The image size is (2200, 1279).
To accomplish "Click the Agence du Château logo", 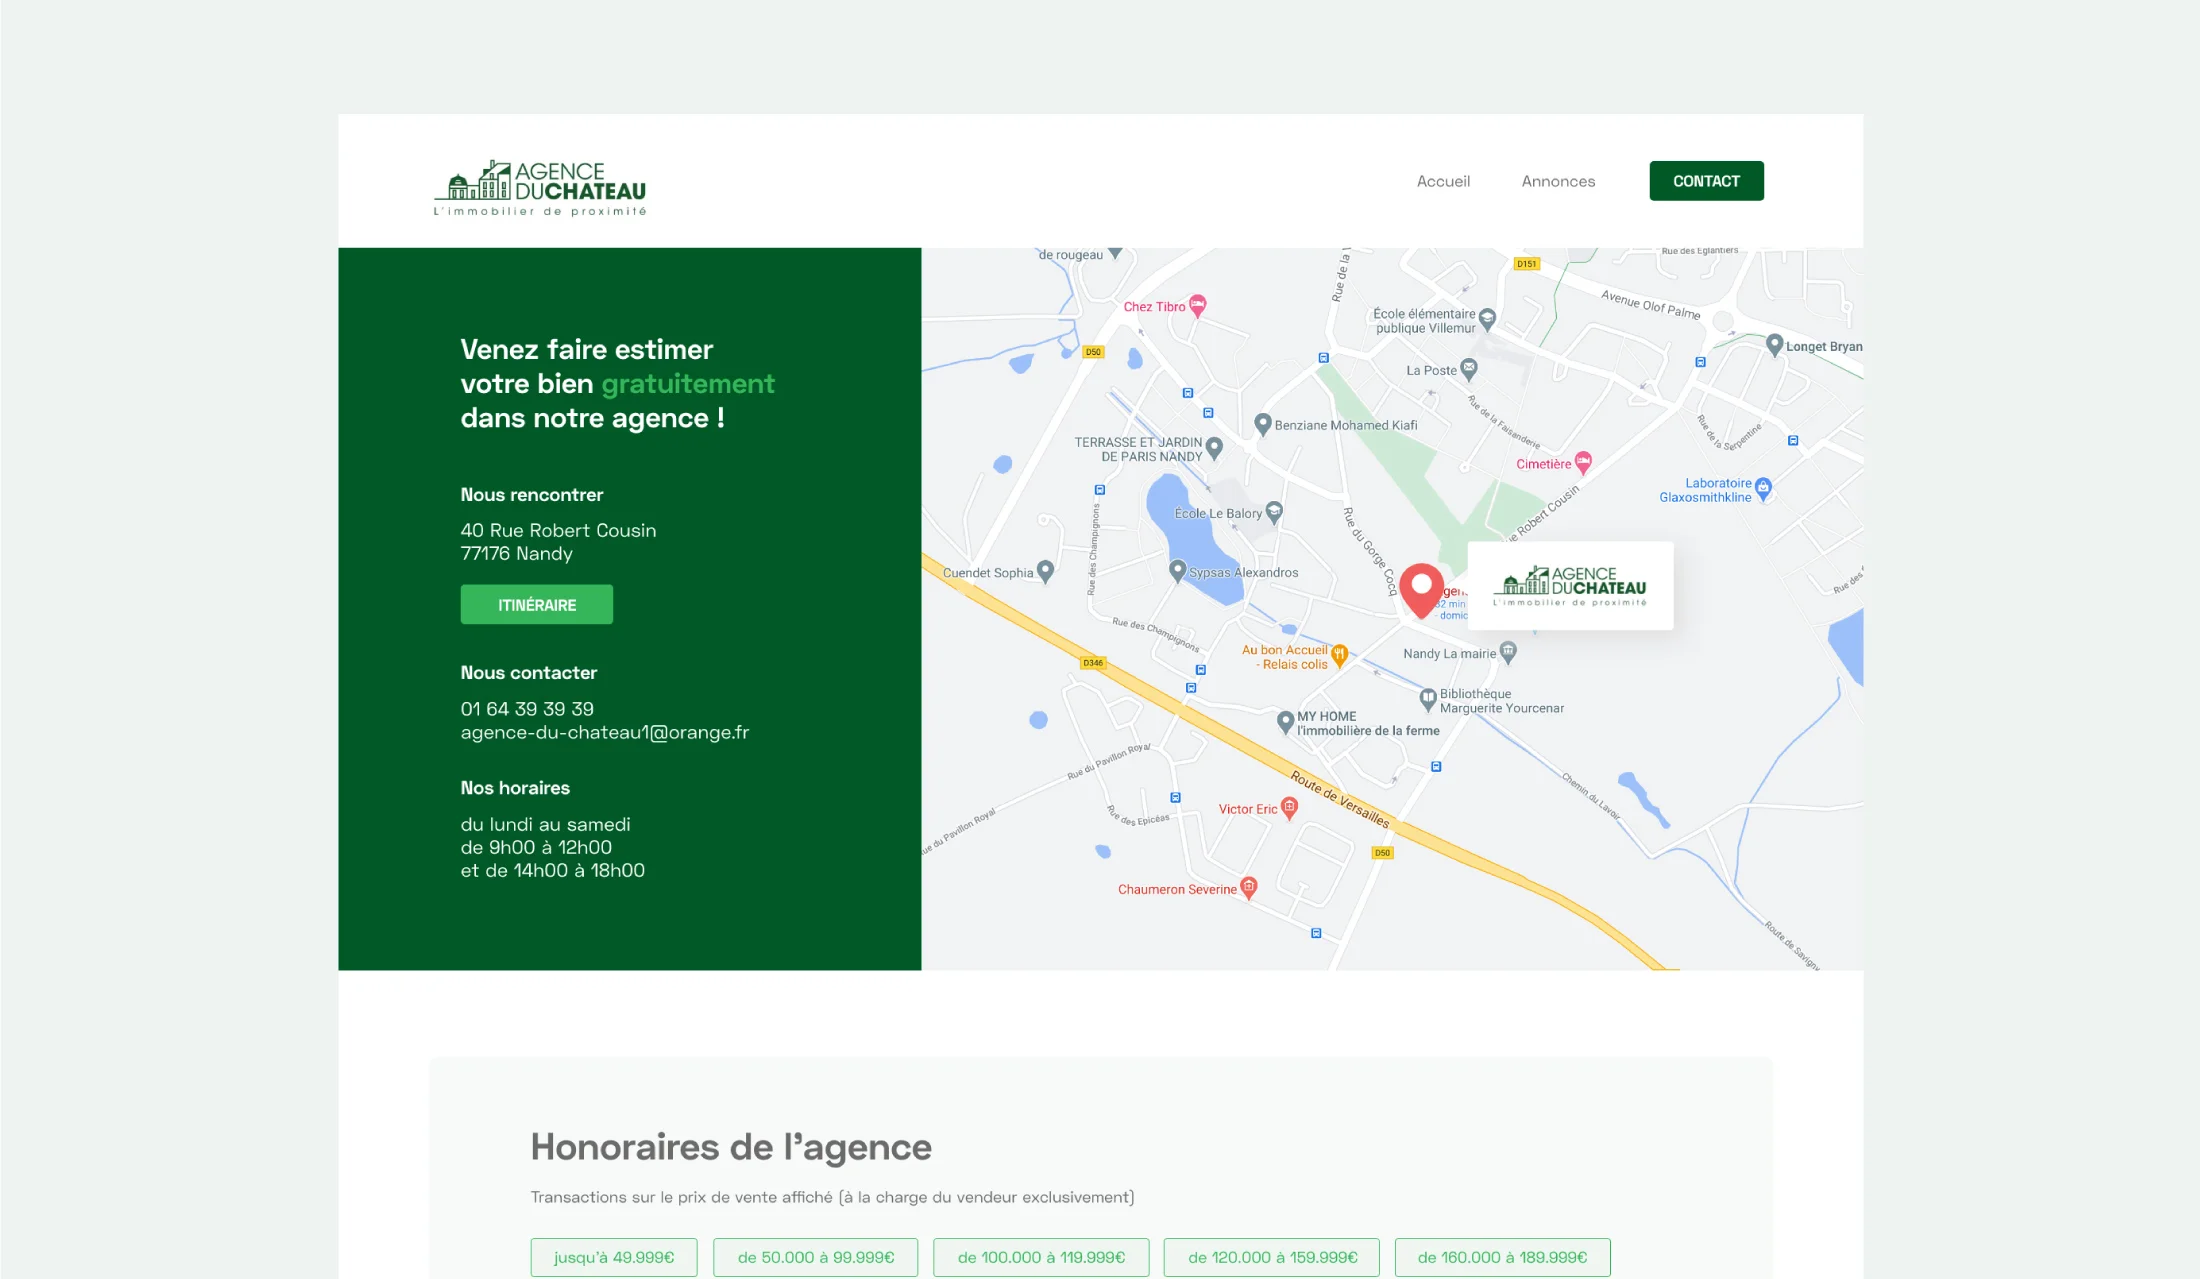I will tap(540, 185).
